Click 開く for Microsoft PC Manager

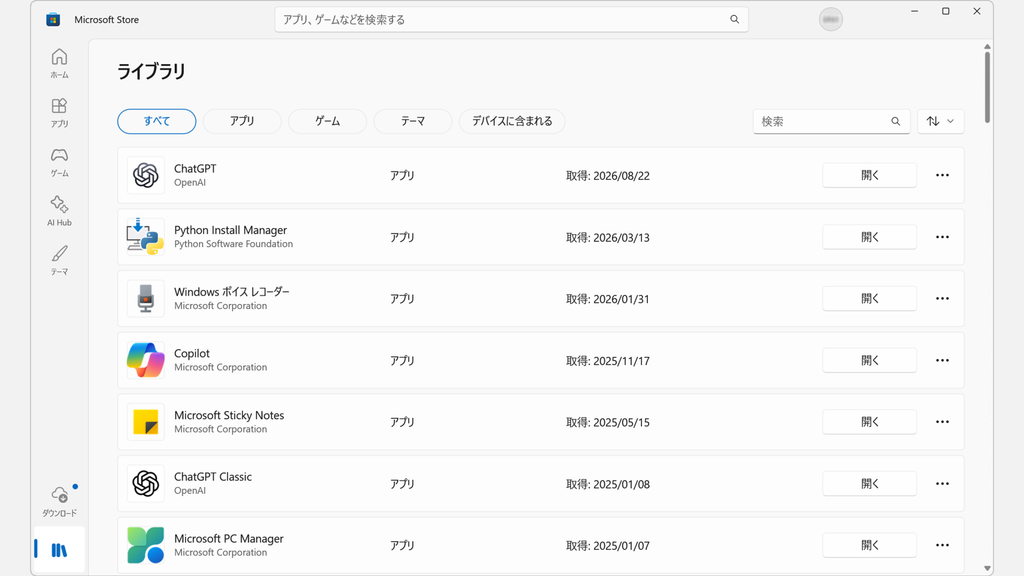coord(869,545)
